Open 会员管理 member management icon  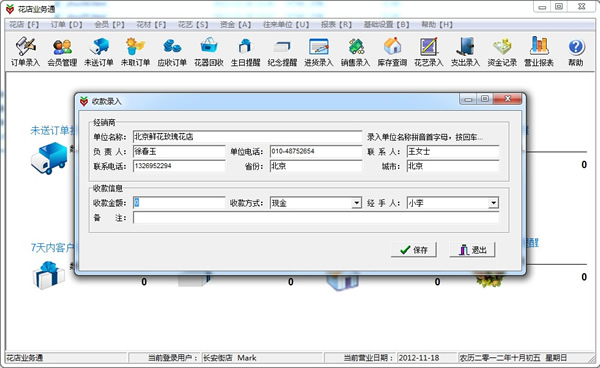tap(62, 52)
